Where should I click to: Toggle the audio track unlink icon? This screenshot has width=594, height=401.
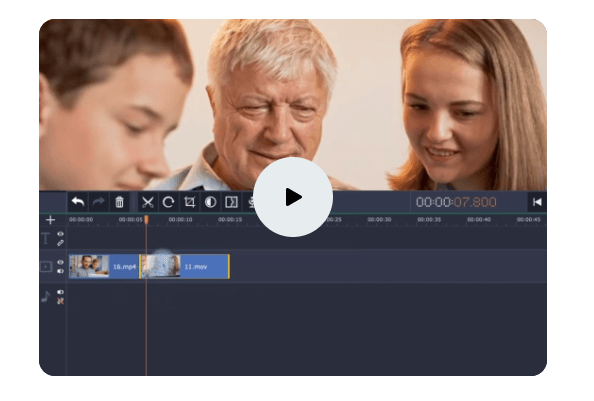click(60, 301)
